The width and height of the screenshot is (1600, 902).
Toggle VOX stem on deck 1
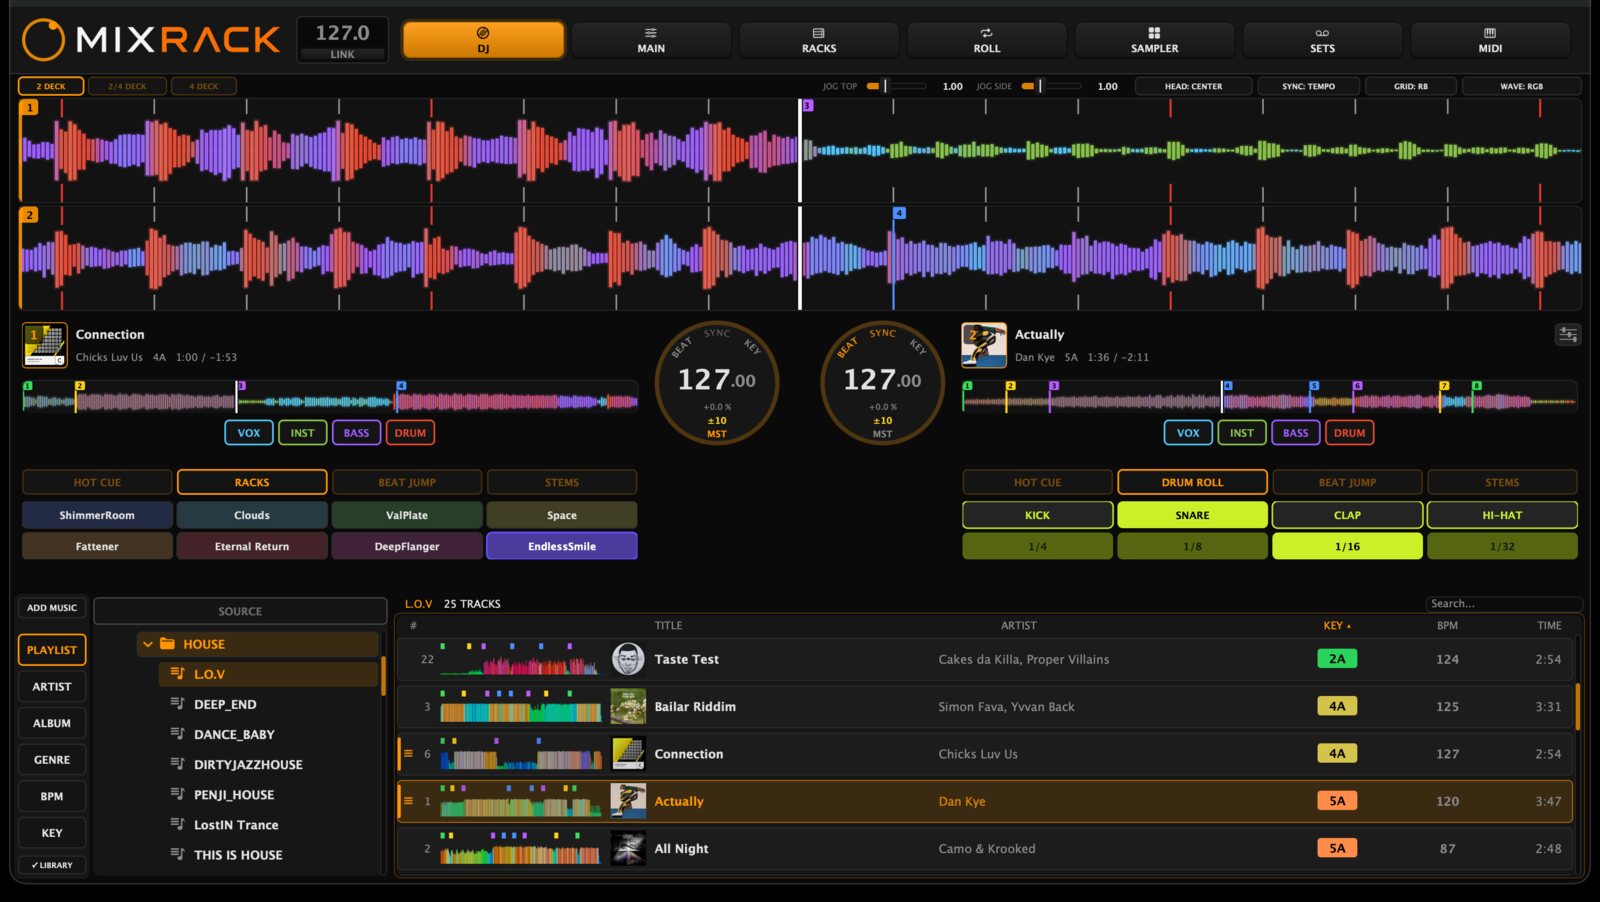249,433
